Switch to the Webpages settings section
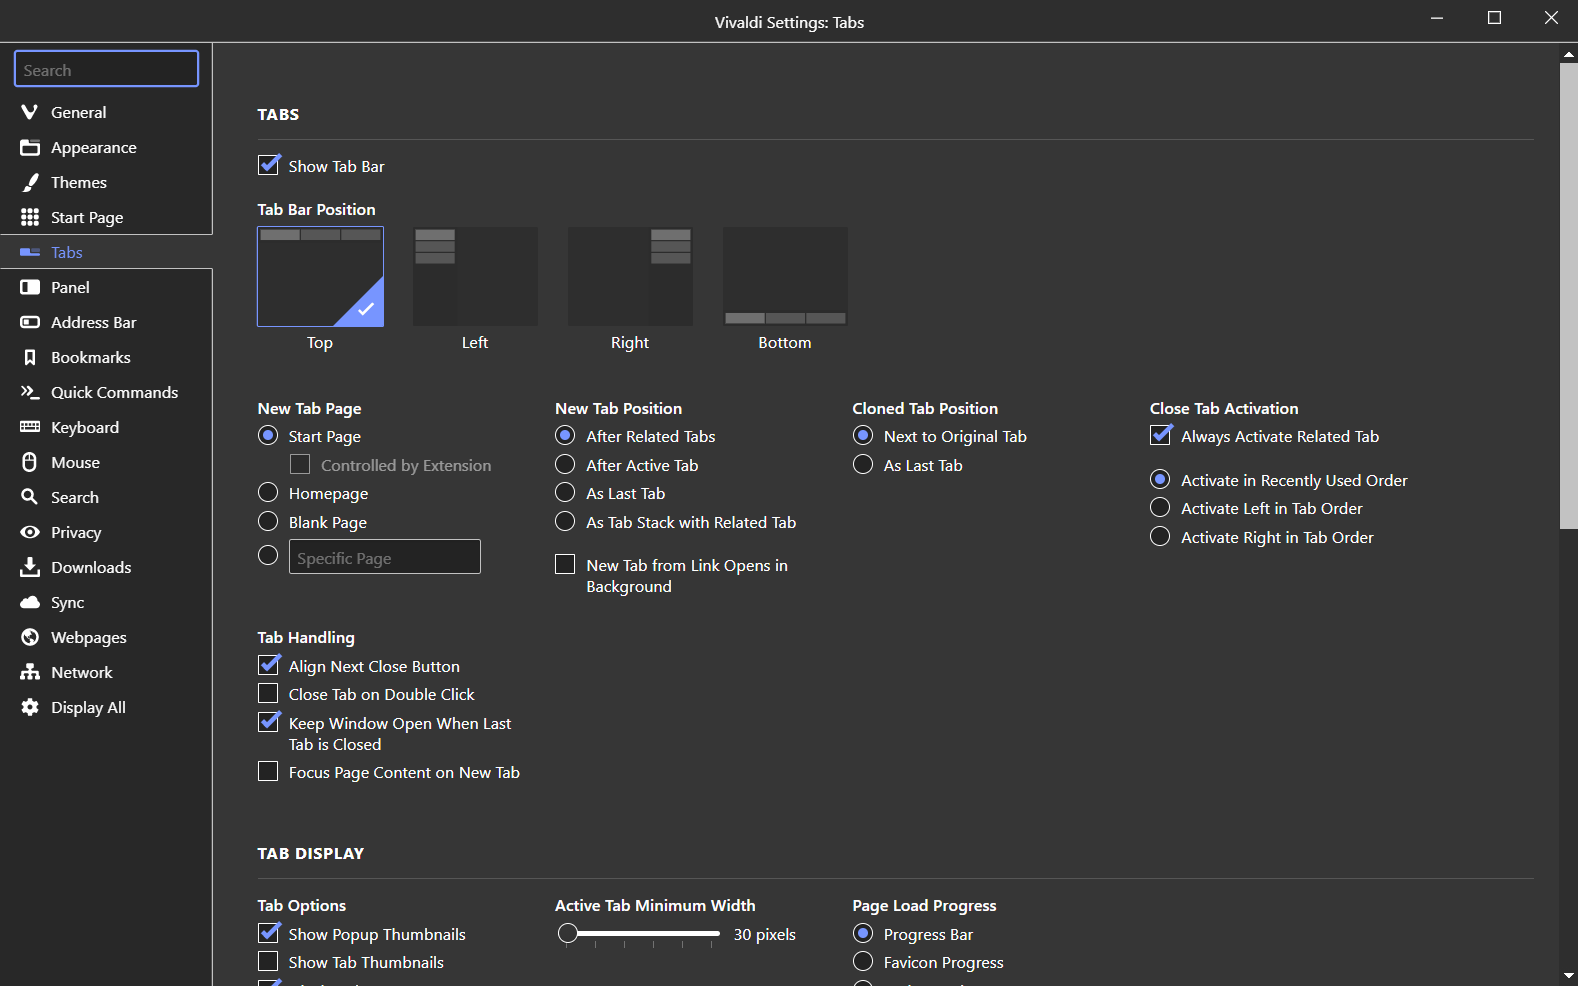This screenshot has width=1578, height=986. [106, 637]
